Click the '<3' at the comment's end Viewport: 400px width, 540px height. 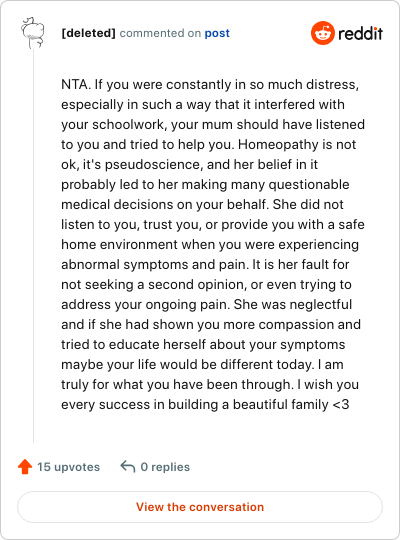[341, 404]
